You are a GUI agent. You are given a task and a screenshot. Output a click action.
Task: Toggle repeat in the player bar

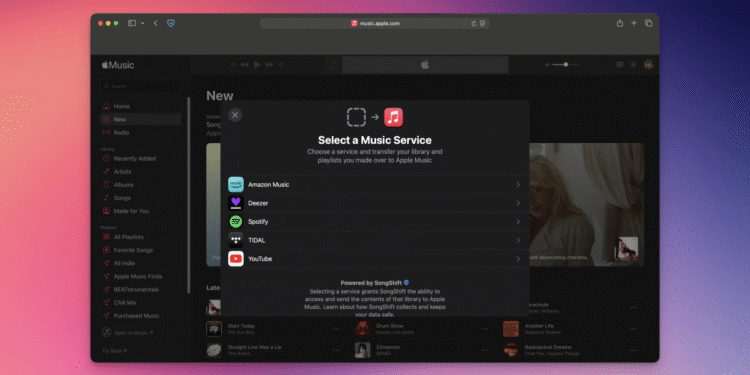281,65
